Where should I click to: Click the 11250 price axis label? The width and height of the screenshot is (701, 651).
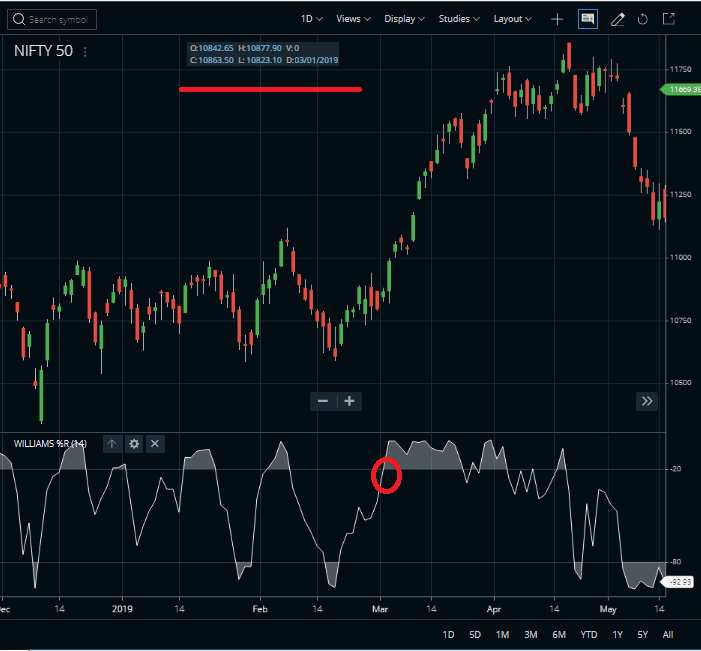680,194
